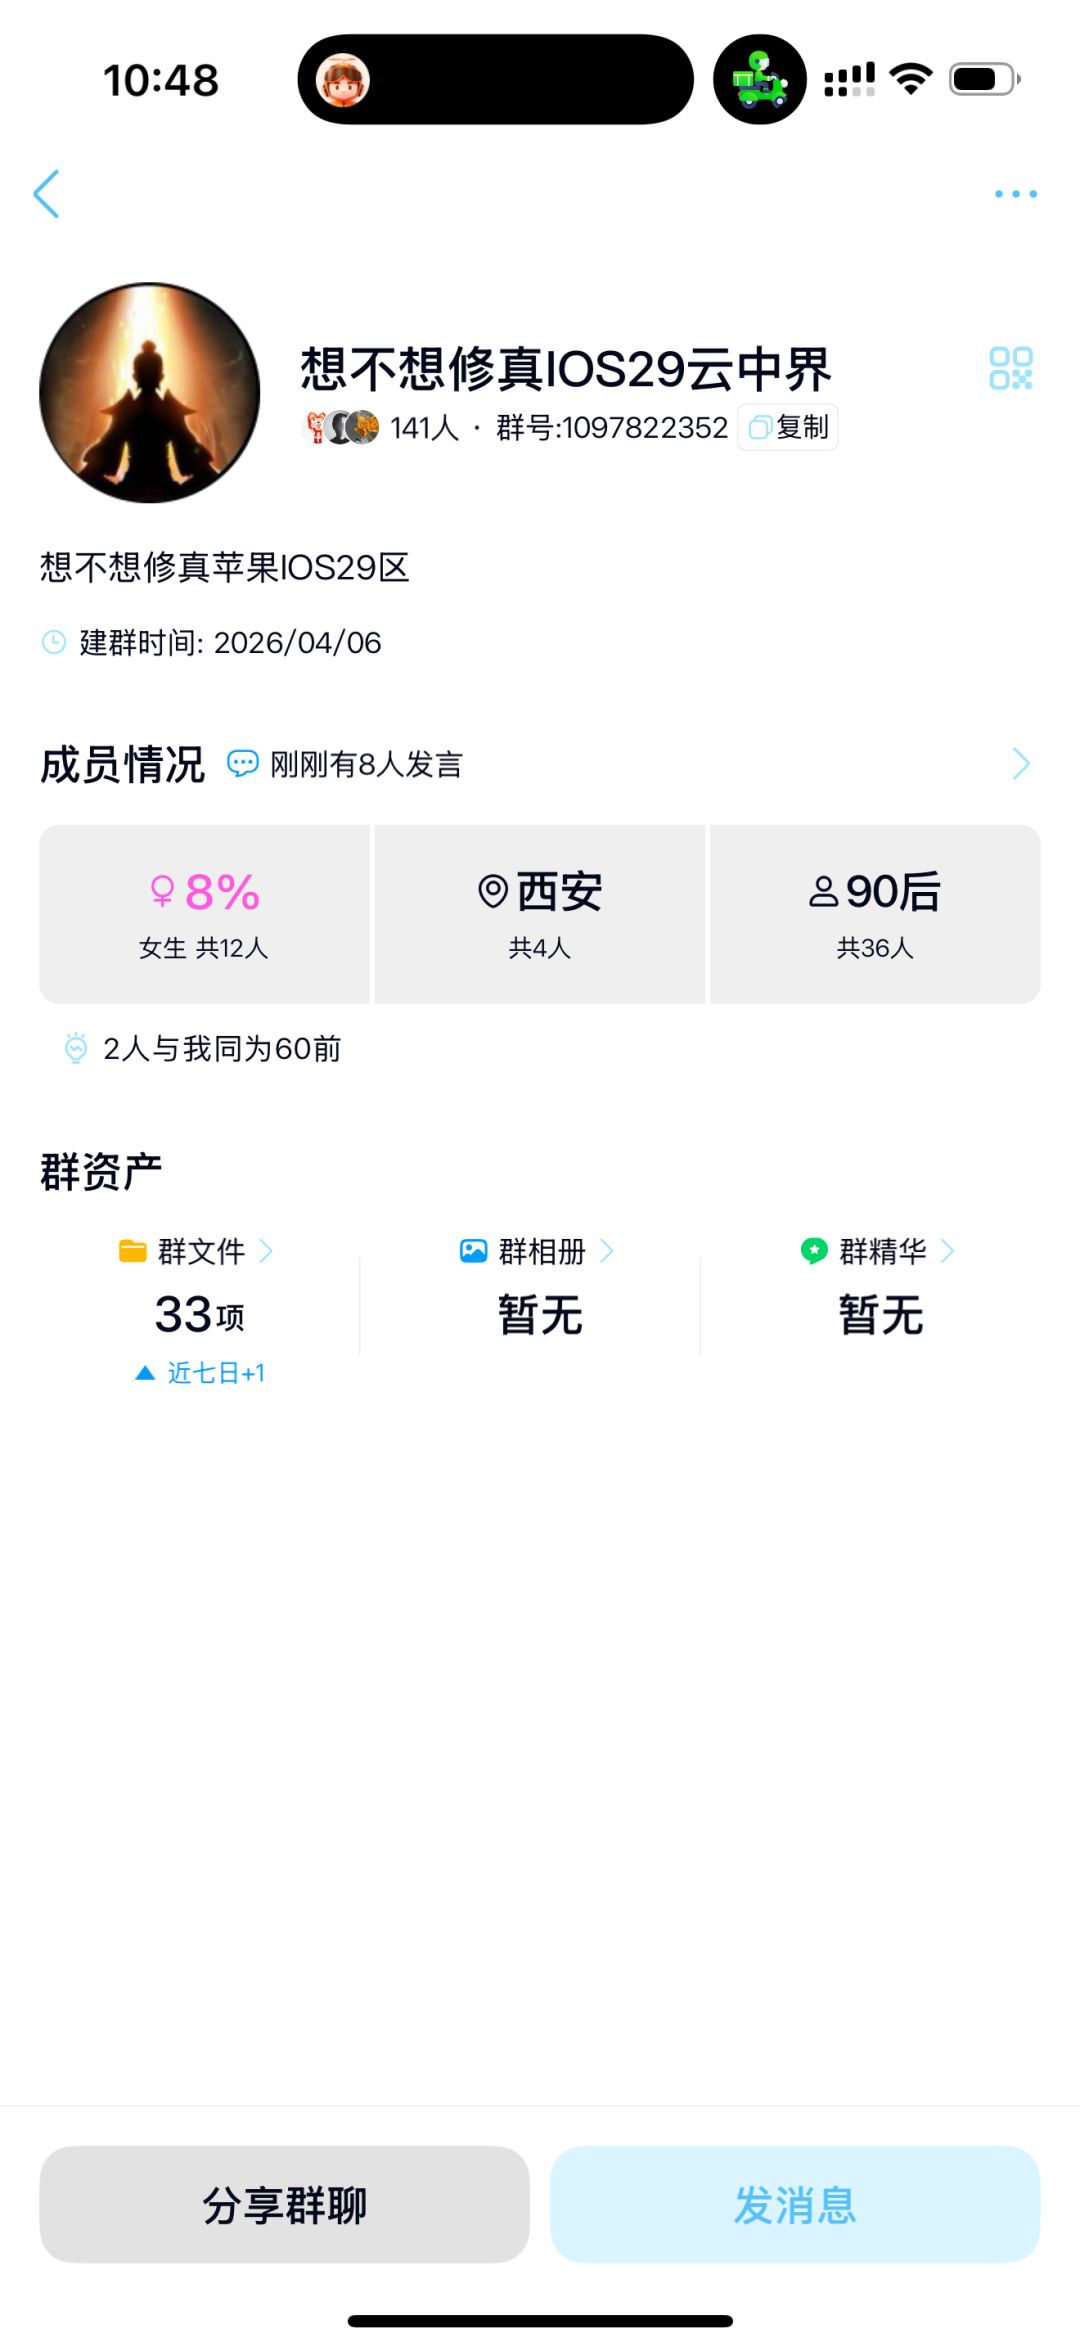The width and height of the screenshot is (1080, 2347).
Task: Tap the group avatar picture
Action: (150, 392)
